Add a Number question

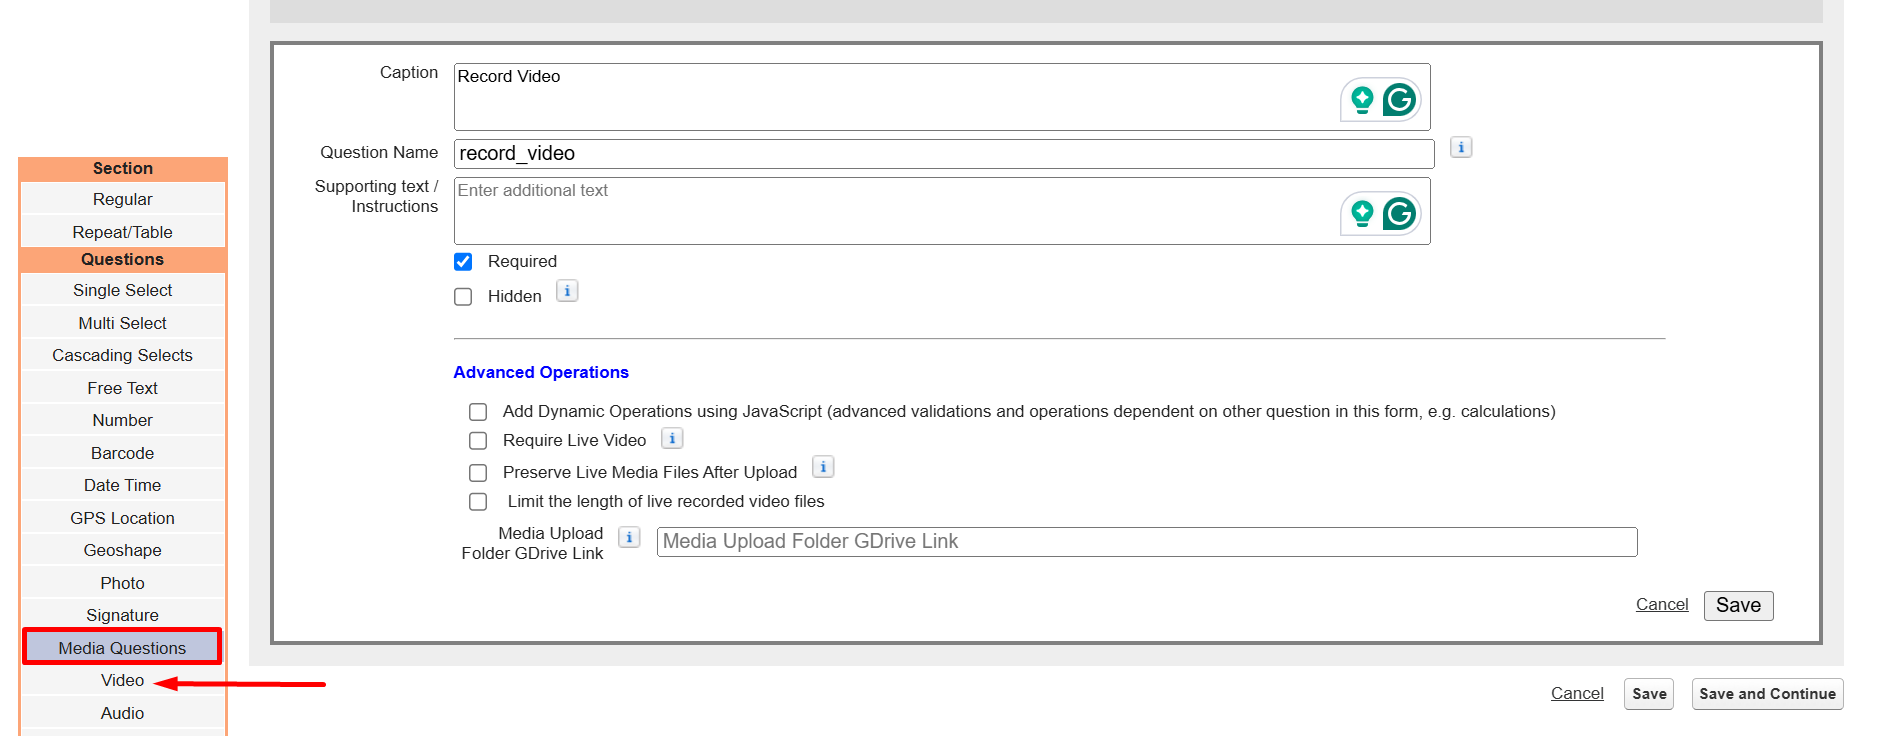point(123,420)
